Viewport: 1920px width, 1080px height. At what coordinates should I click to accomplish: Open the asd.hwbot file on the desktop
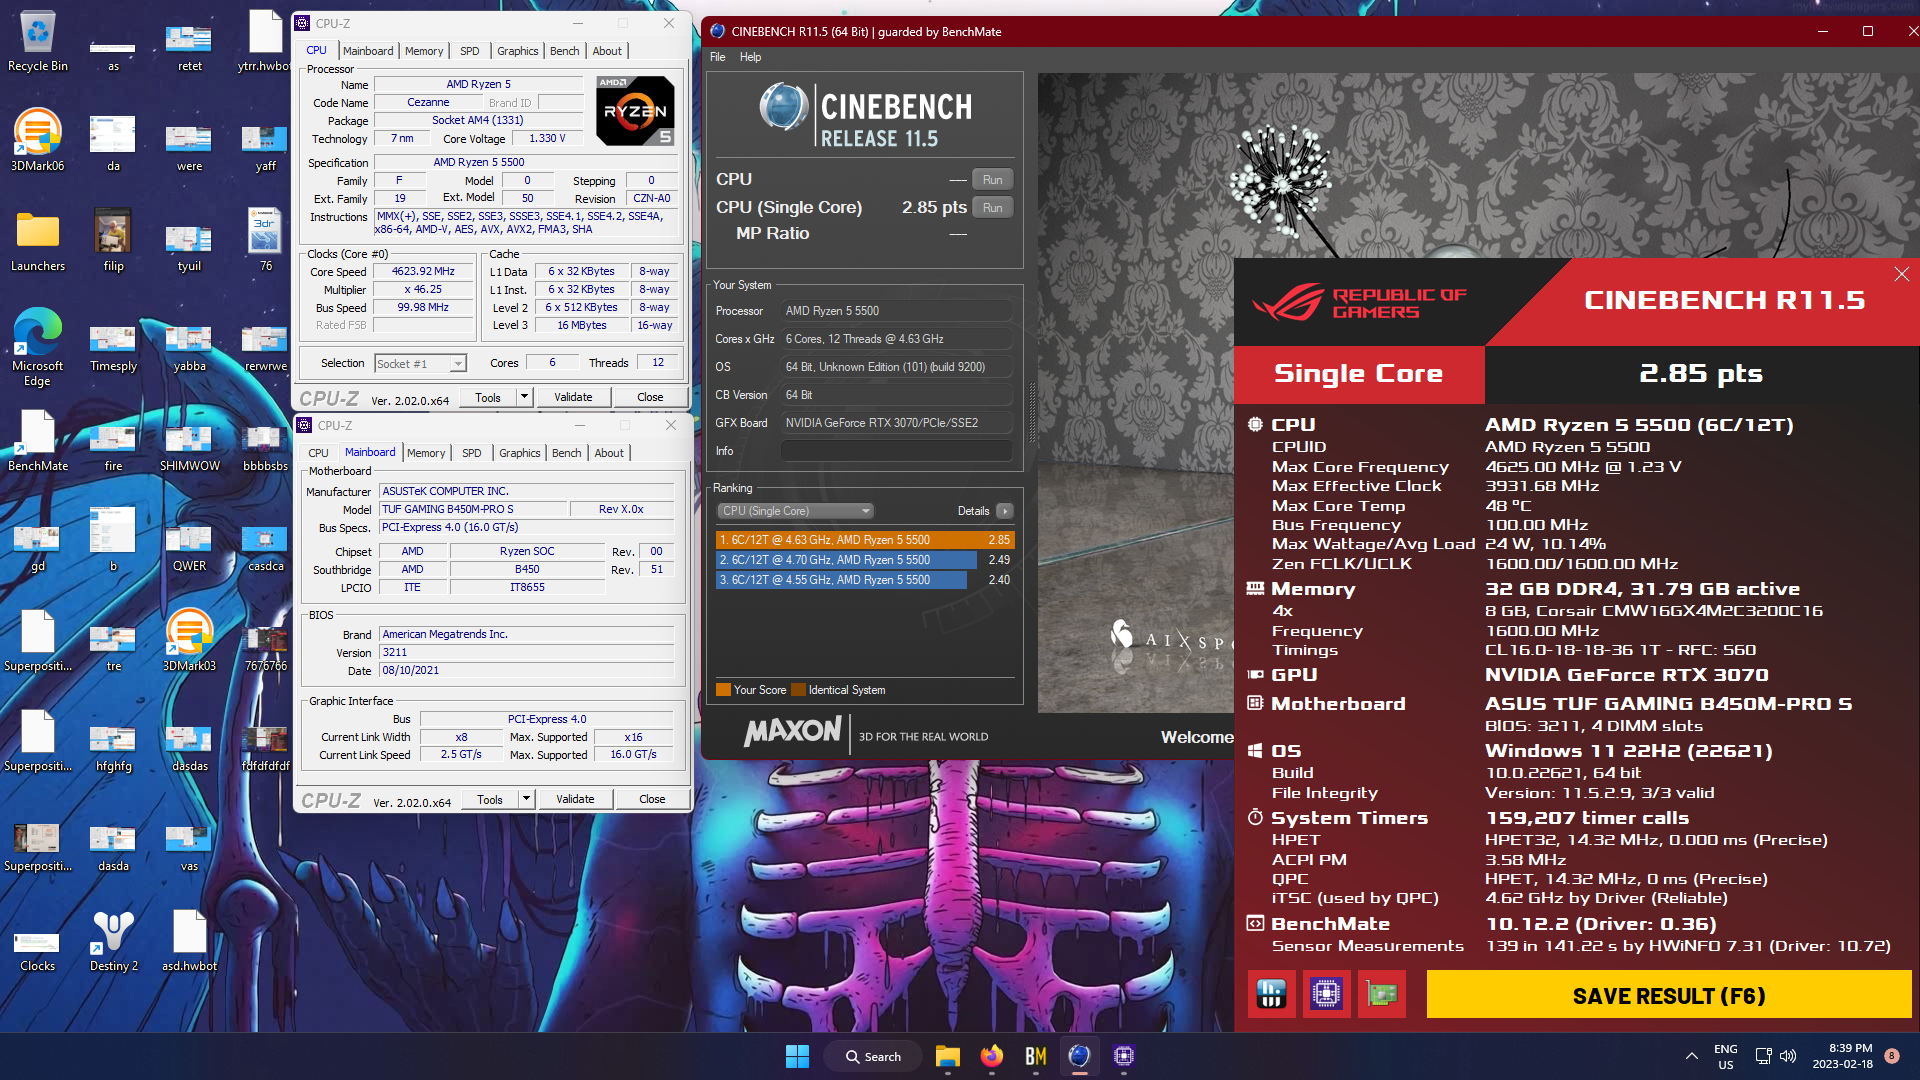pyautogui.click(x=189, y=941)
